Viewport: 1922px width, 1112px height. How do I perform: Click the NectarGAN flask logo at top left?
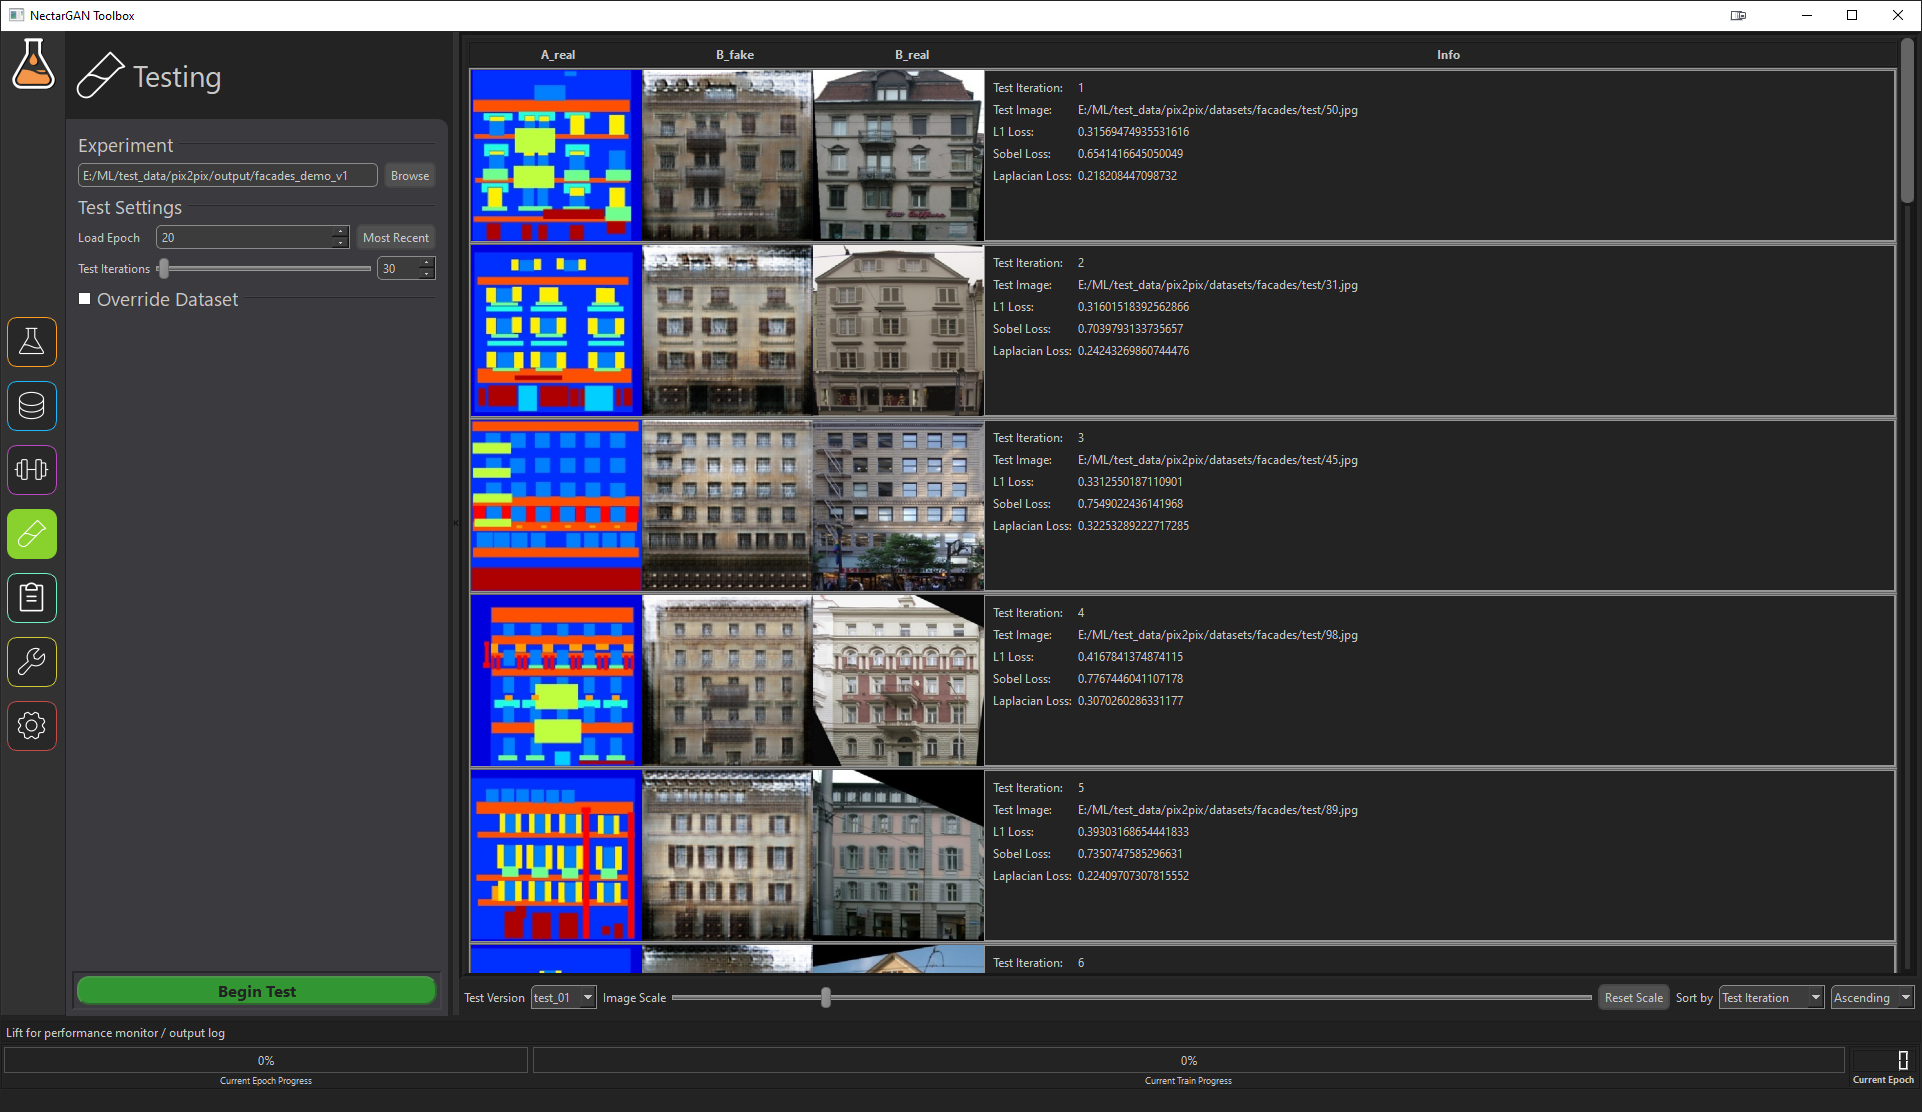(x=33, y=64)
